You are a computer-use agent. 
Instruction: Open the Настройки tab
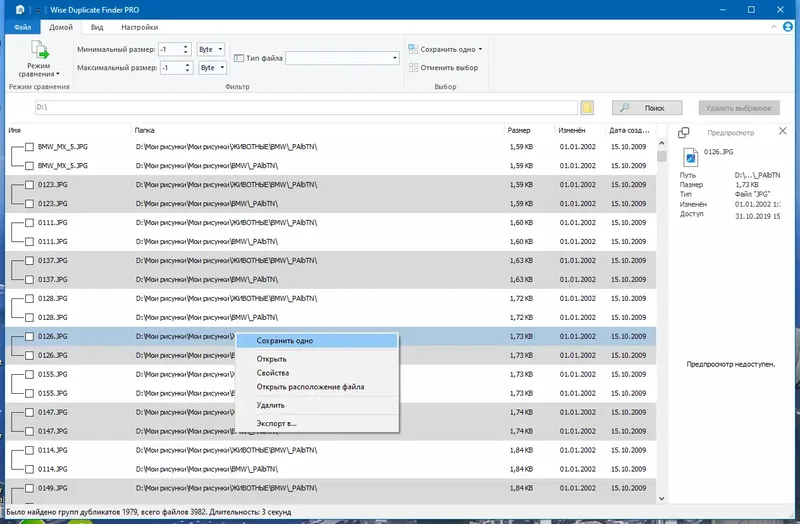coord(139,27)
